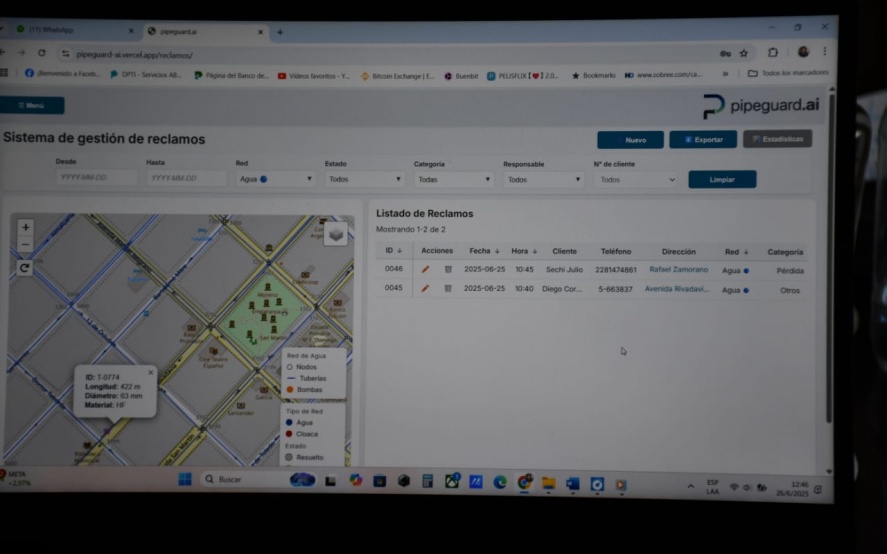
Task: Open the Rafael Zamorano address link
Action: click(x=678, y=270)
